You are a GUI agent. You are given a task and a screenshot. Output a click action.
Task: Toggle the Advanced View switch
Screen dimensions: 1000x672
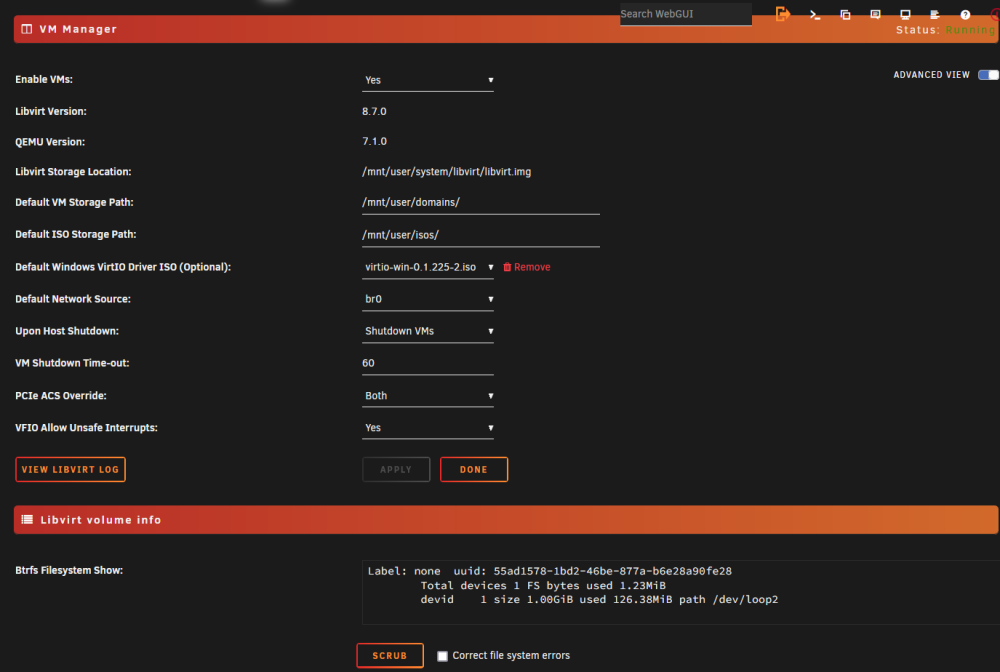[x=988, y=75]
